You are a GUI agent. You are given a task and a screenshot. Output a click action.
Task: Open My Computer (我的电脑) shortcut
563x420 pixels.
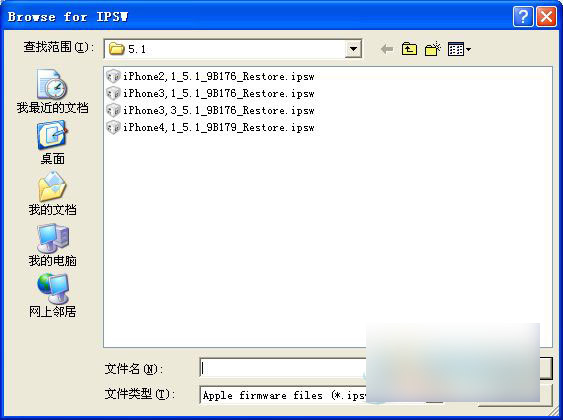click(52, 245)
